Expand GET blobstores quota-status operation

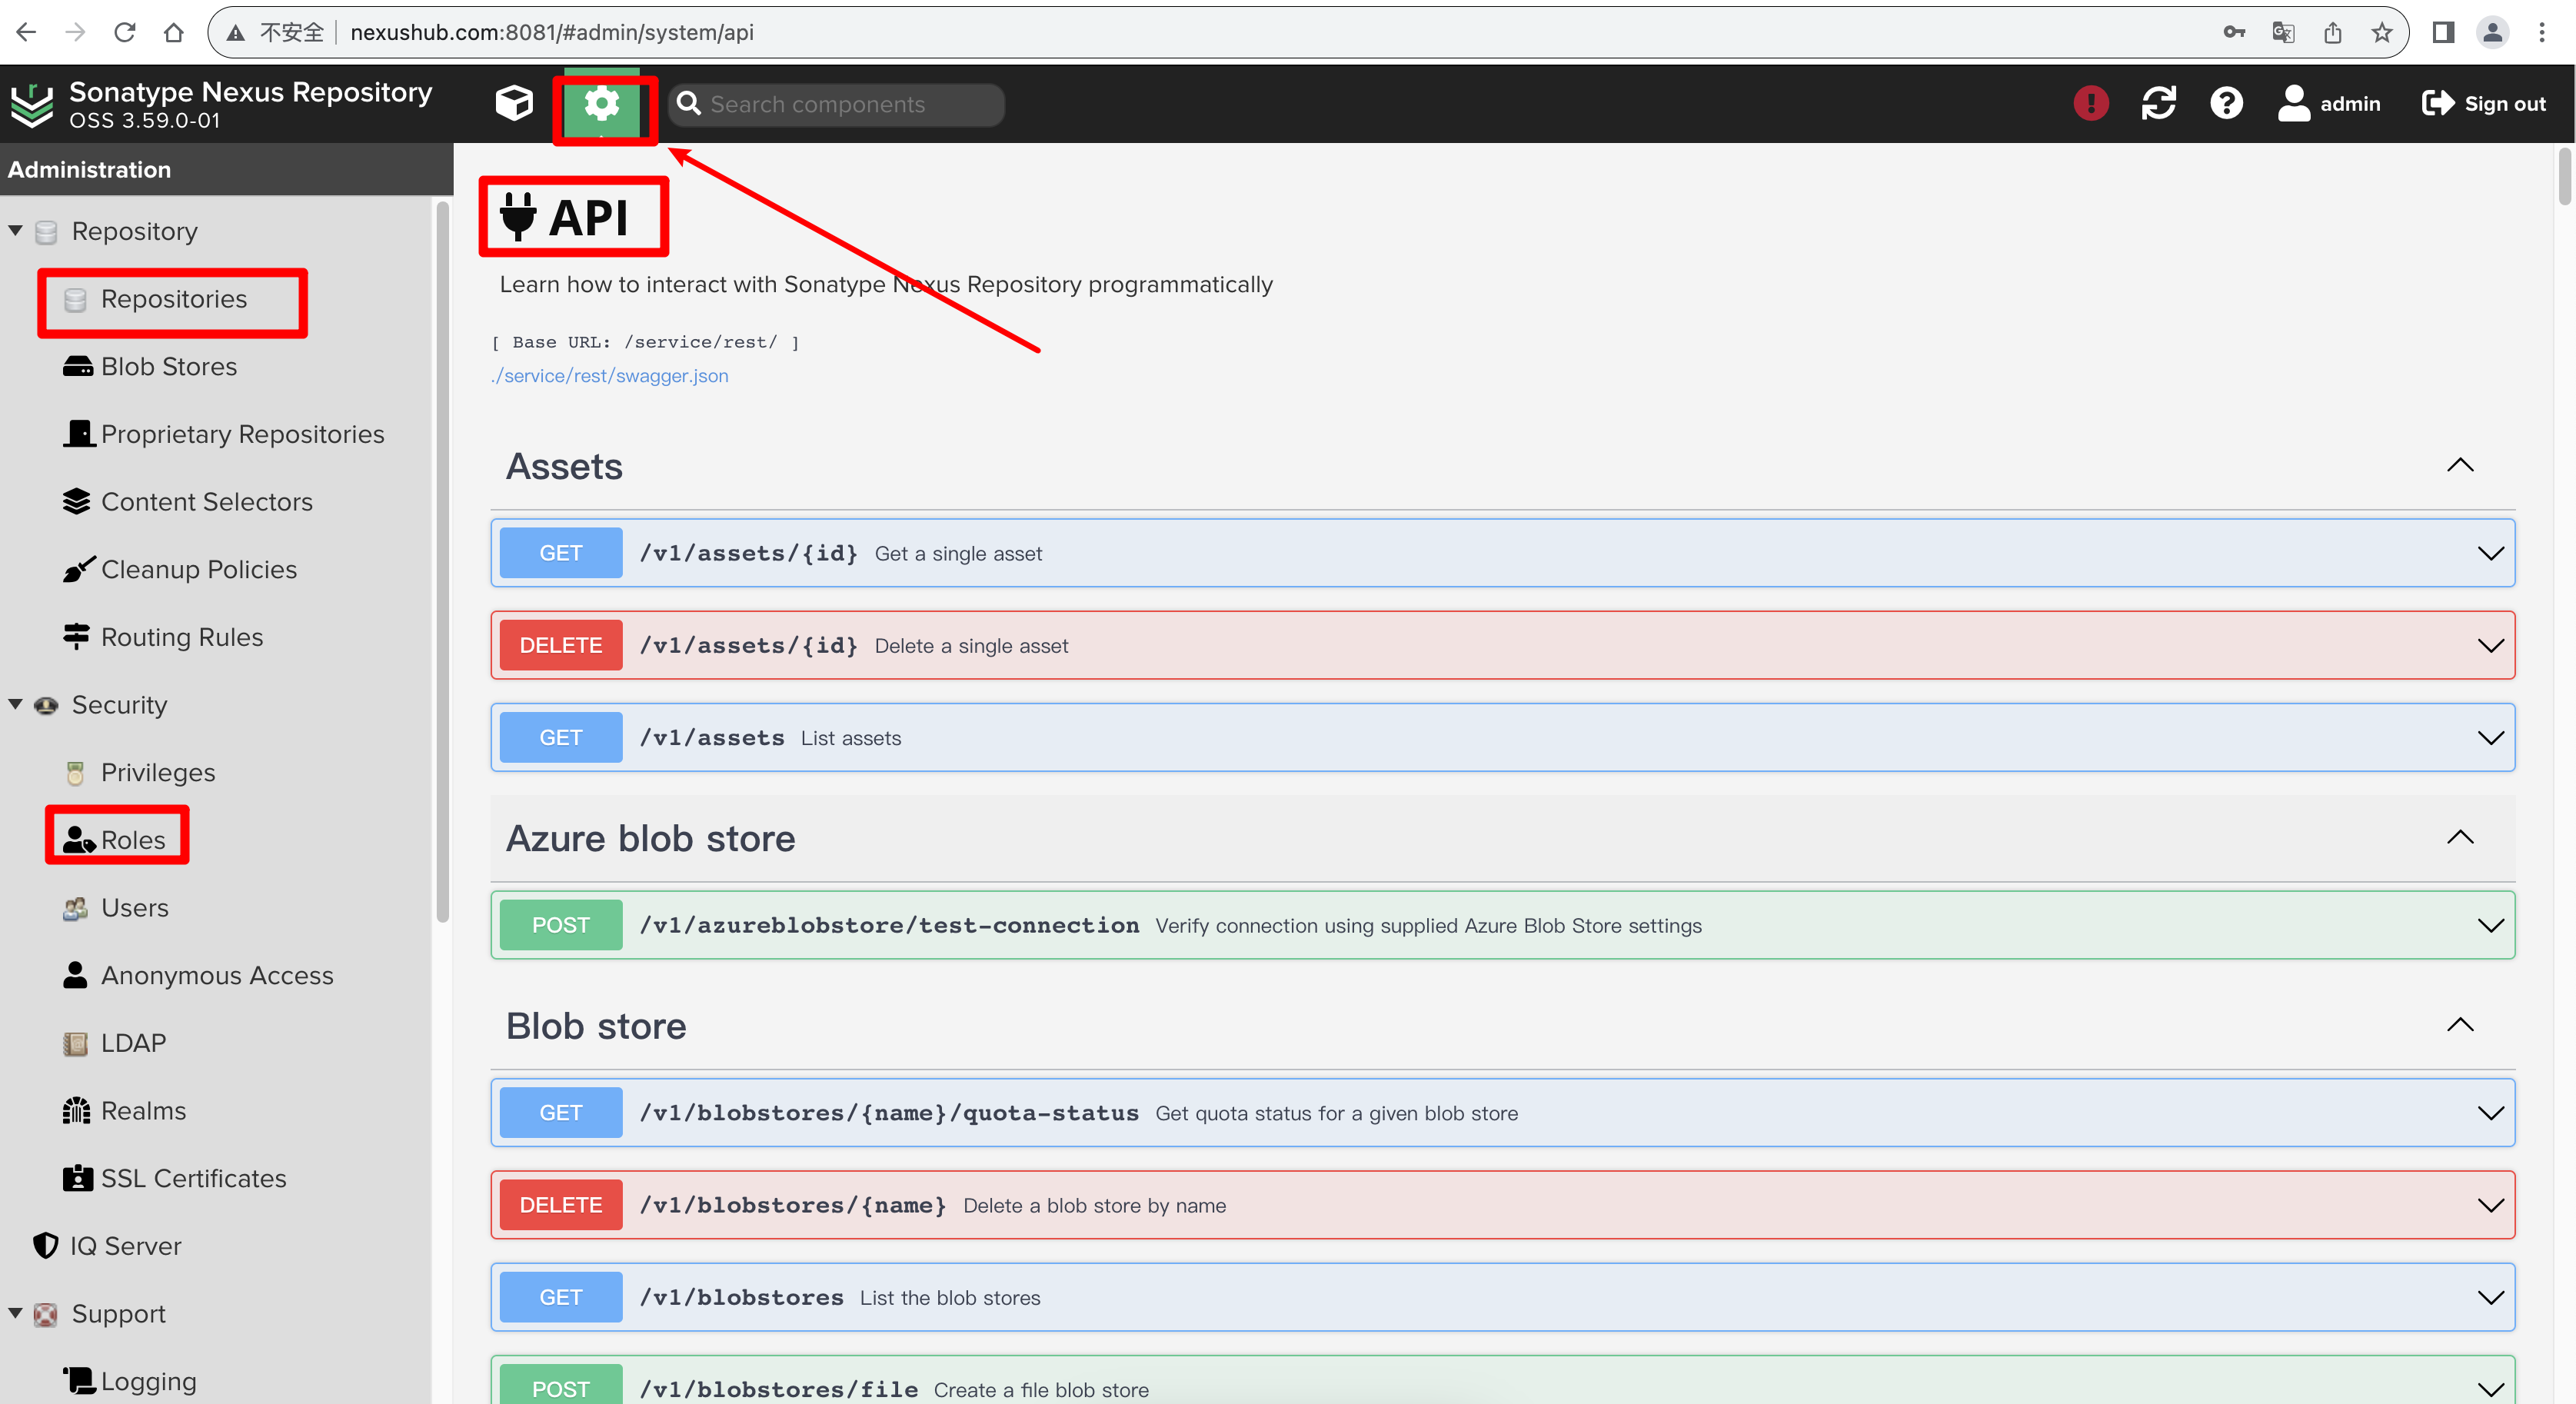1502,1112
